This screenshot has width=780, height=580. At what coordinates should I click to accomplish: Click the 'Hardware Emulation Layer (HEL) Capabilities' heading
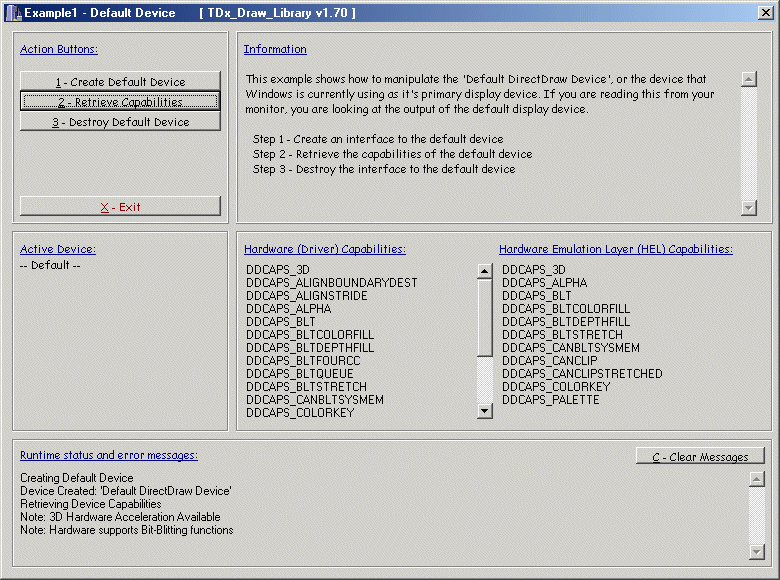click(x=615, y=249)
